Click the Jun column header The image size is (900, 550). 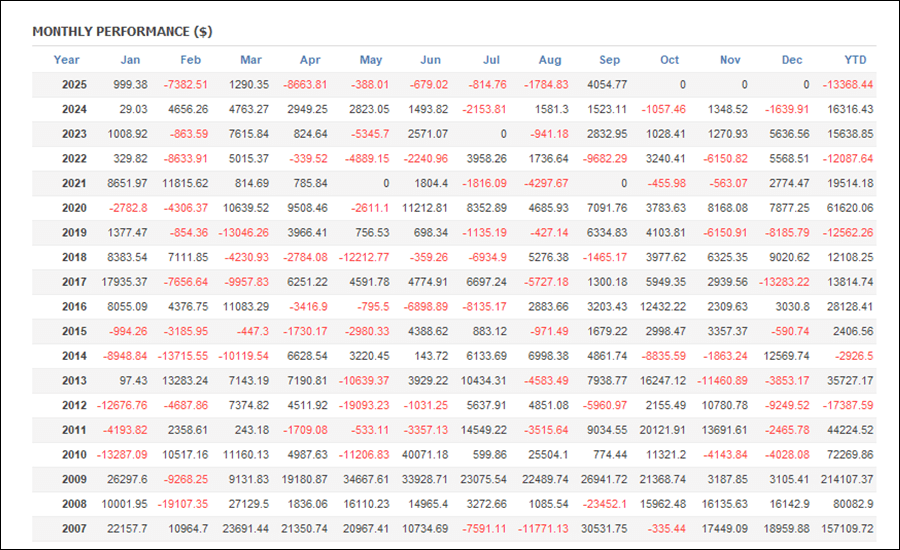point(431,60)
